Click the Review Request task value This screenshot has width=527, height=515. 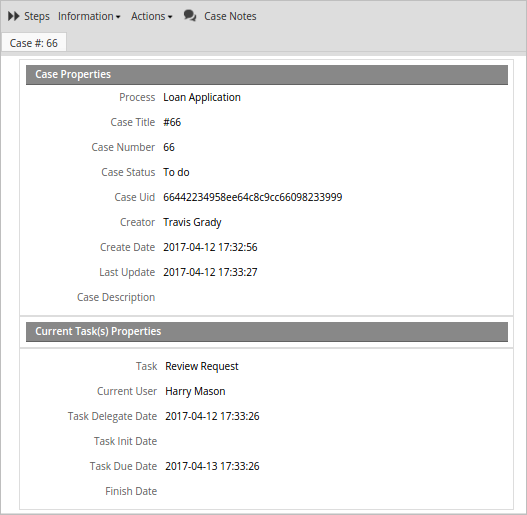coord(202,366)
